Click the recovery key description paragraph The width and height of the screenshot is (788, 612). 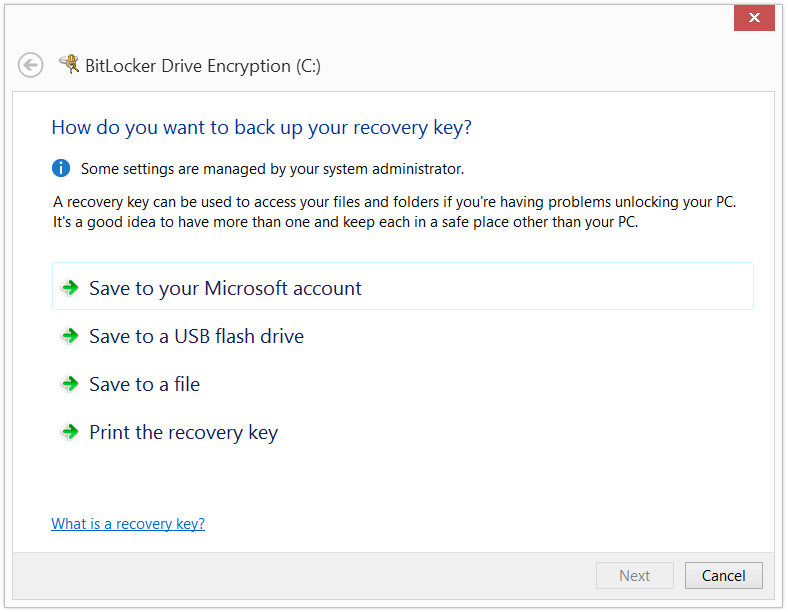coord(395,212)
